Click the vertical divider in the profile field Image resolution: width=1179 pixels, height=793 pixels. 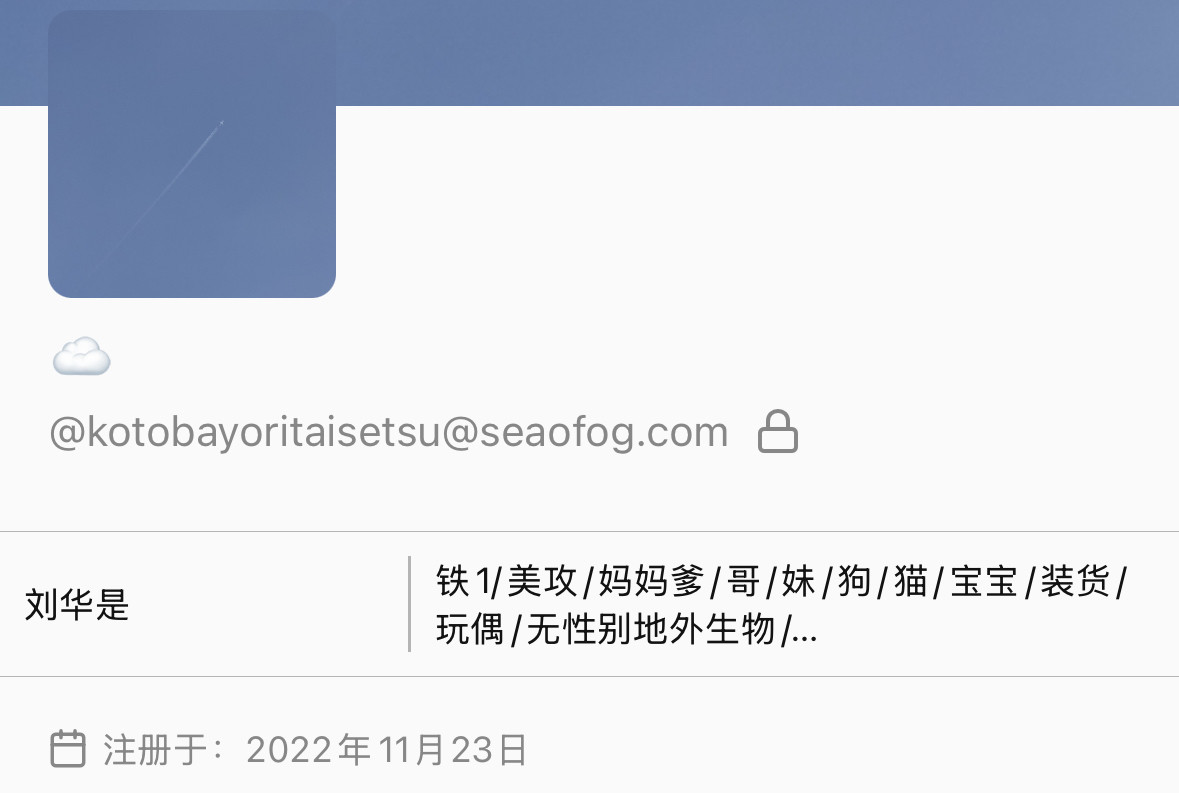(409, 604)
